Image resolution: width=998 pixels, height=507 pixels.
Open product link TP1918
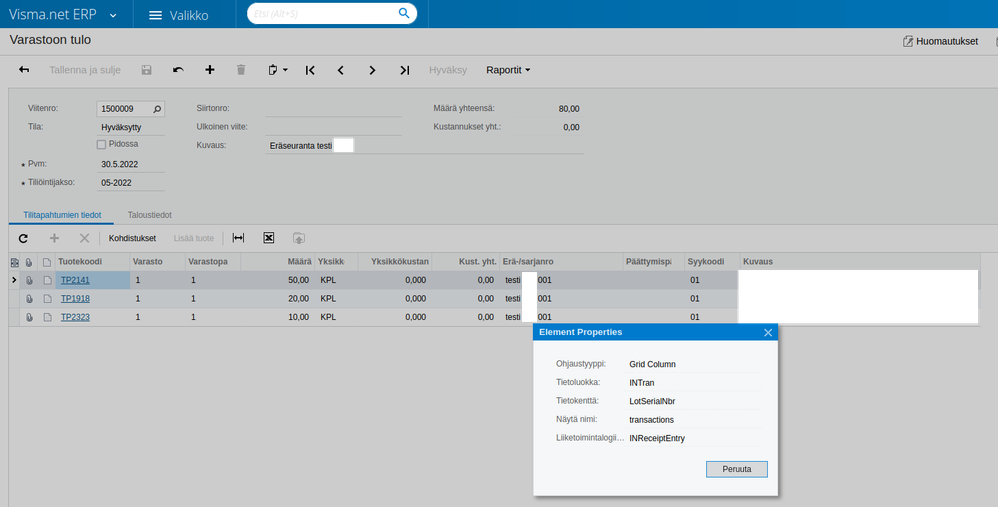click(x=75, y=298)
